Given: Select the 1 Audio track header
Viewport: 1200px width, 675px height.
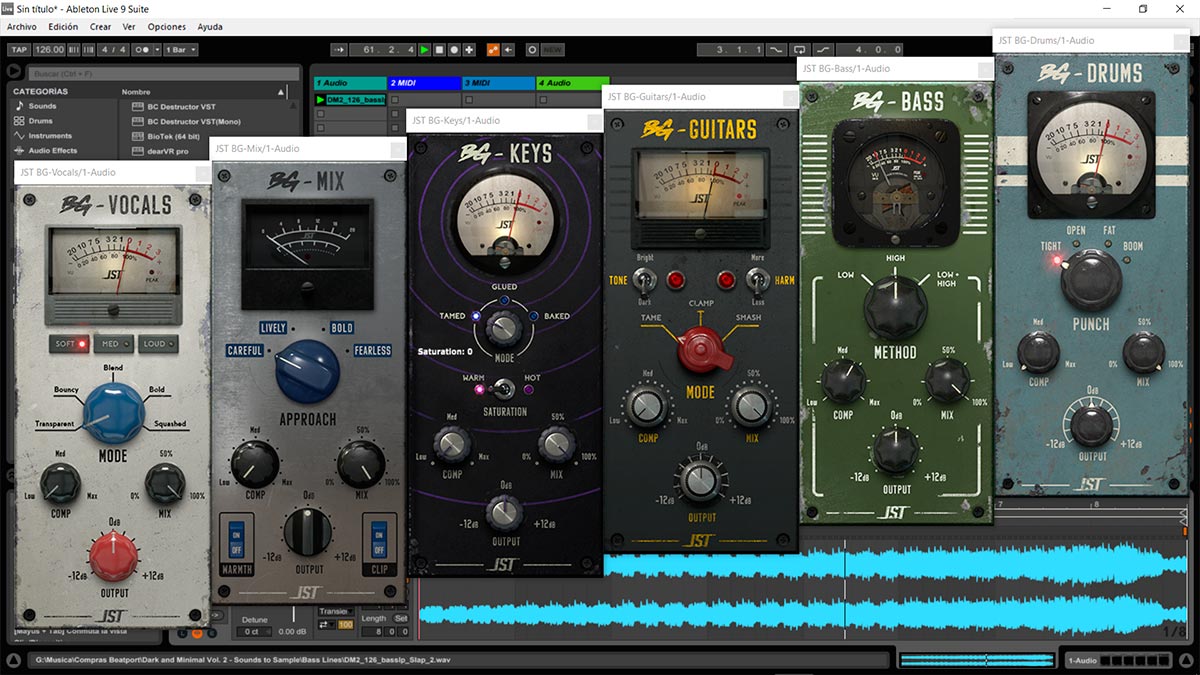Looking at the screenshot, I should click(350, 83).
